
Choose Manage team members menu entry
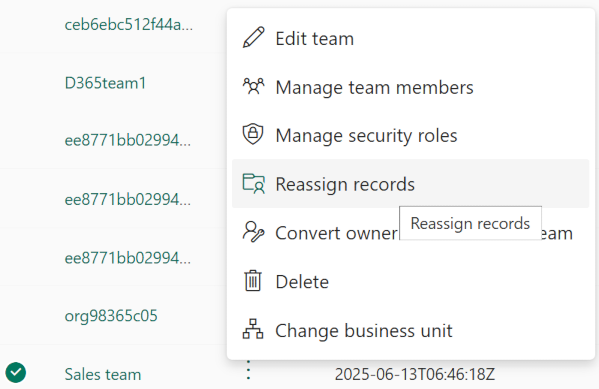[410, 87]
